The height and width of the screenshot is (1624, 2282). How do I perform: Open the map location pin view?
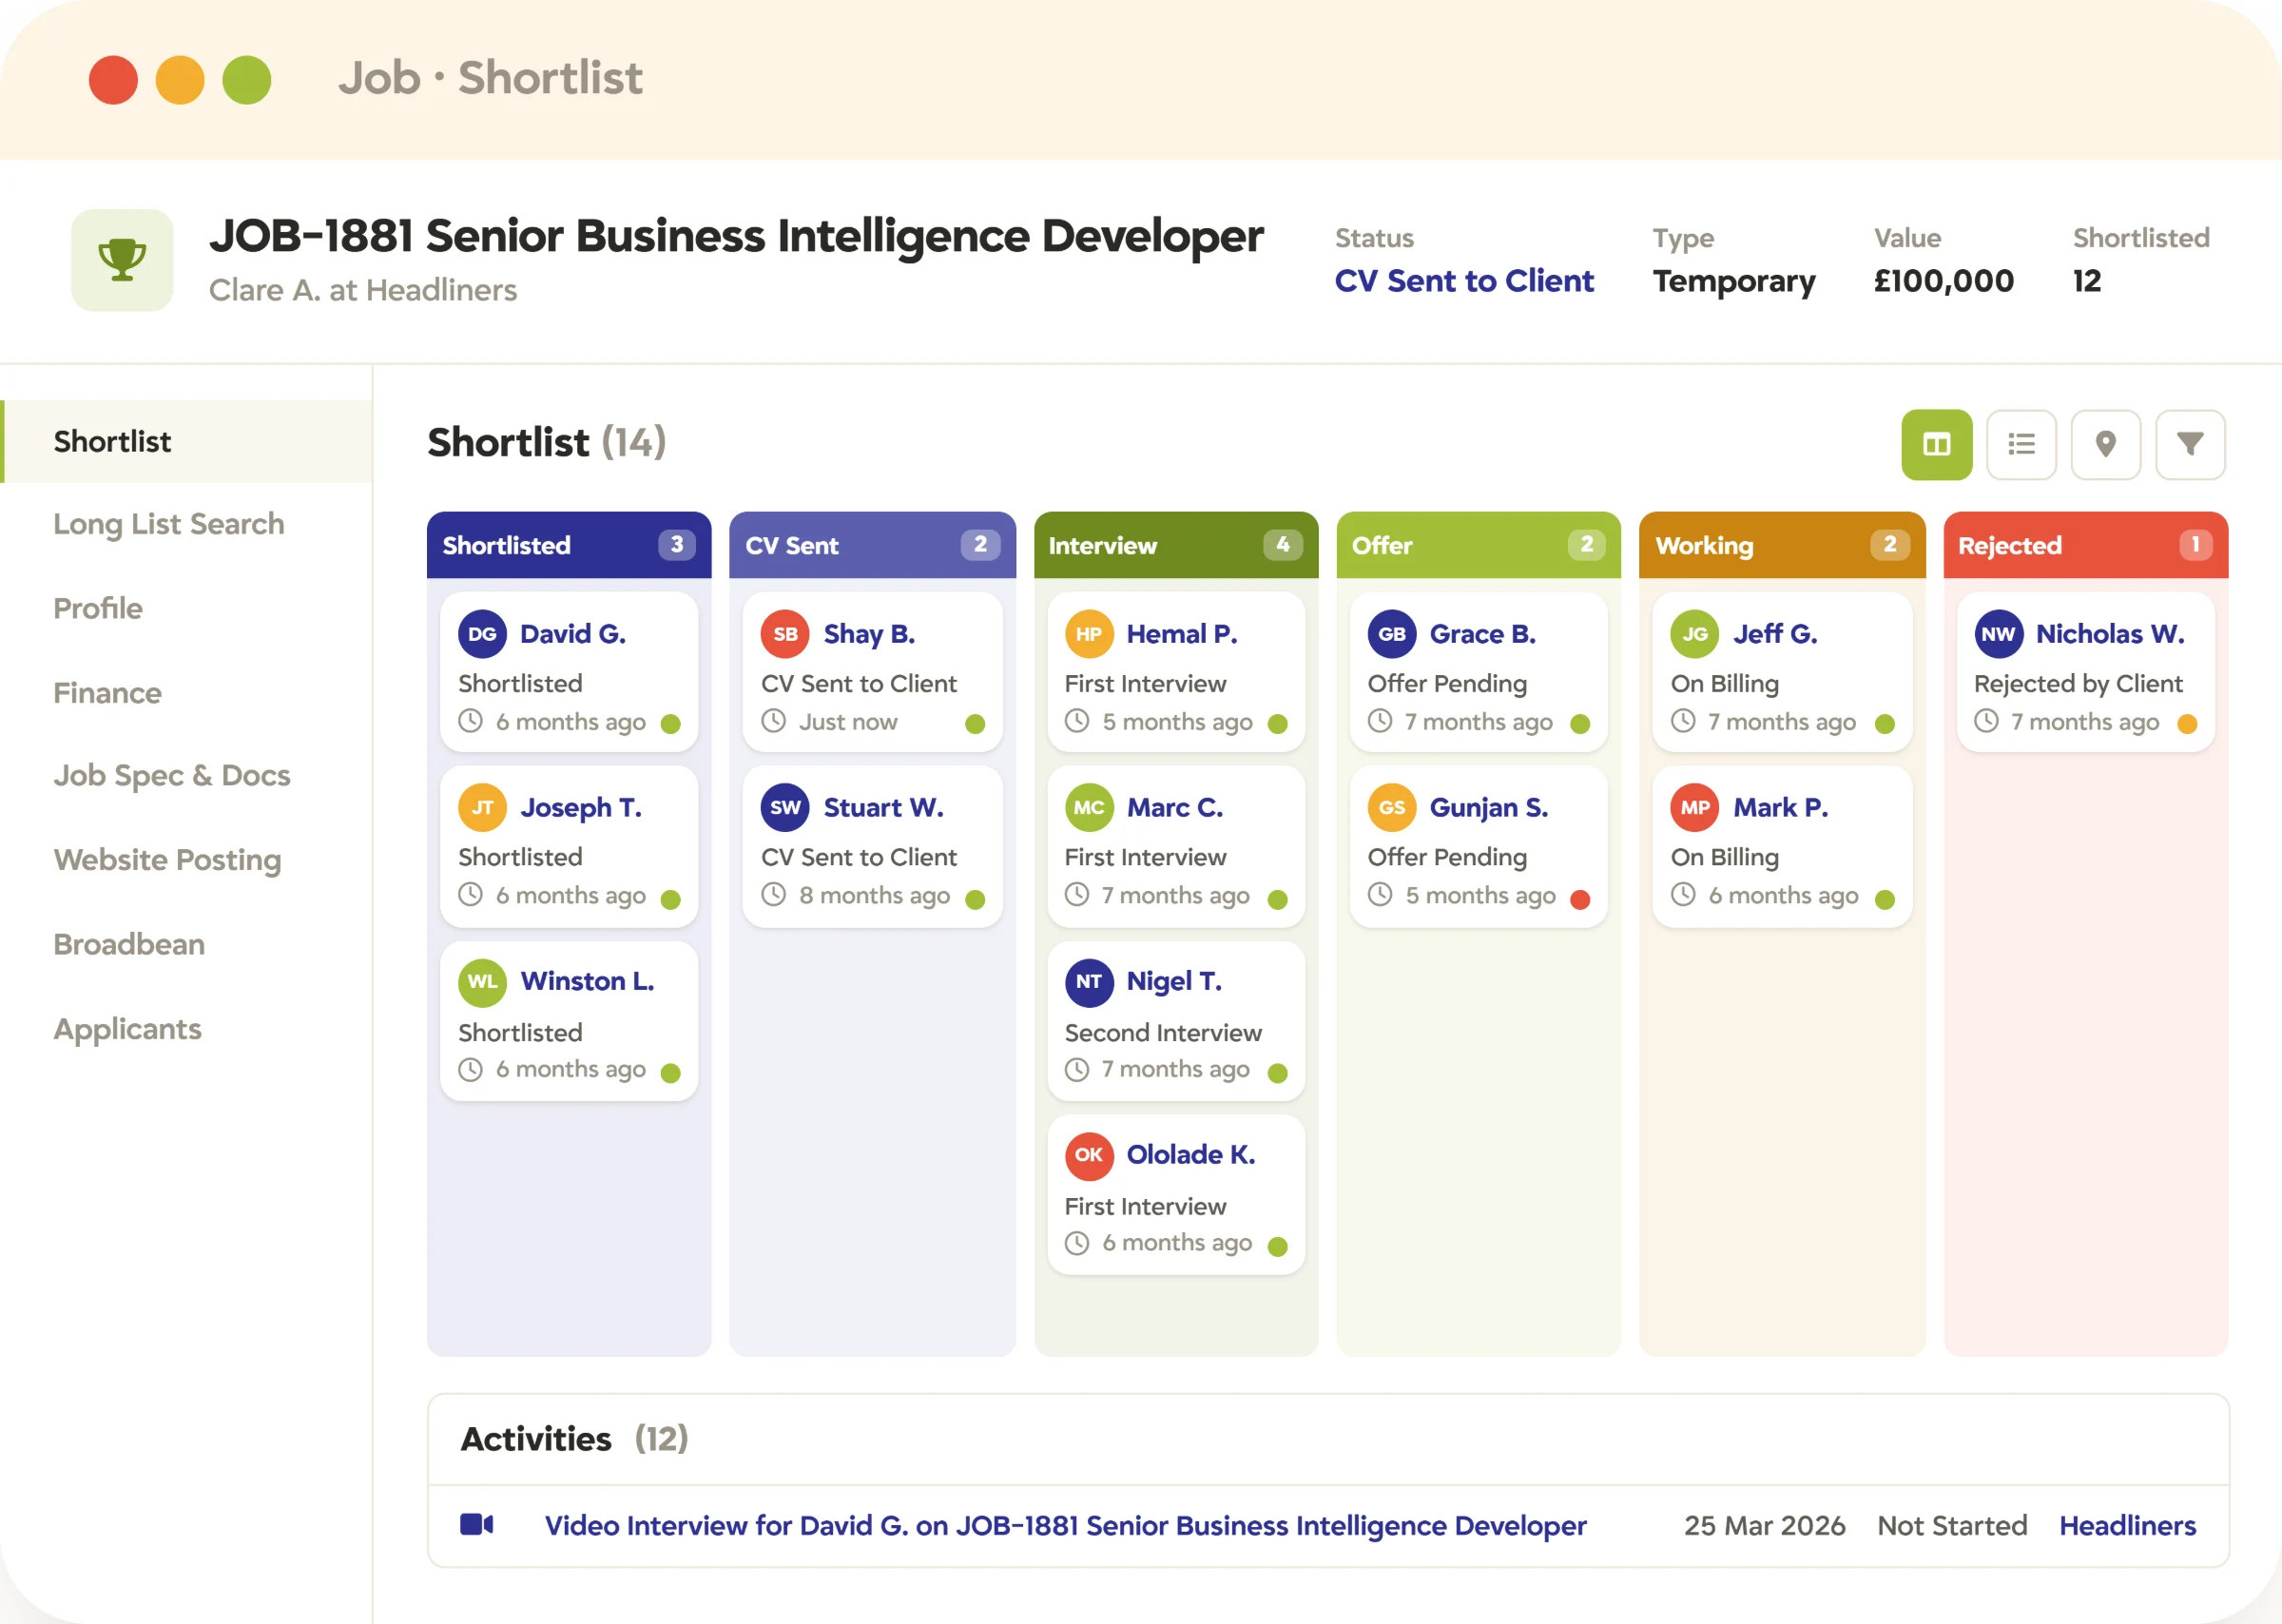(x=2105, y=444)
